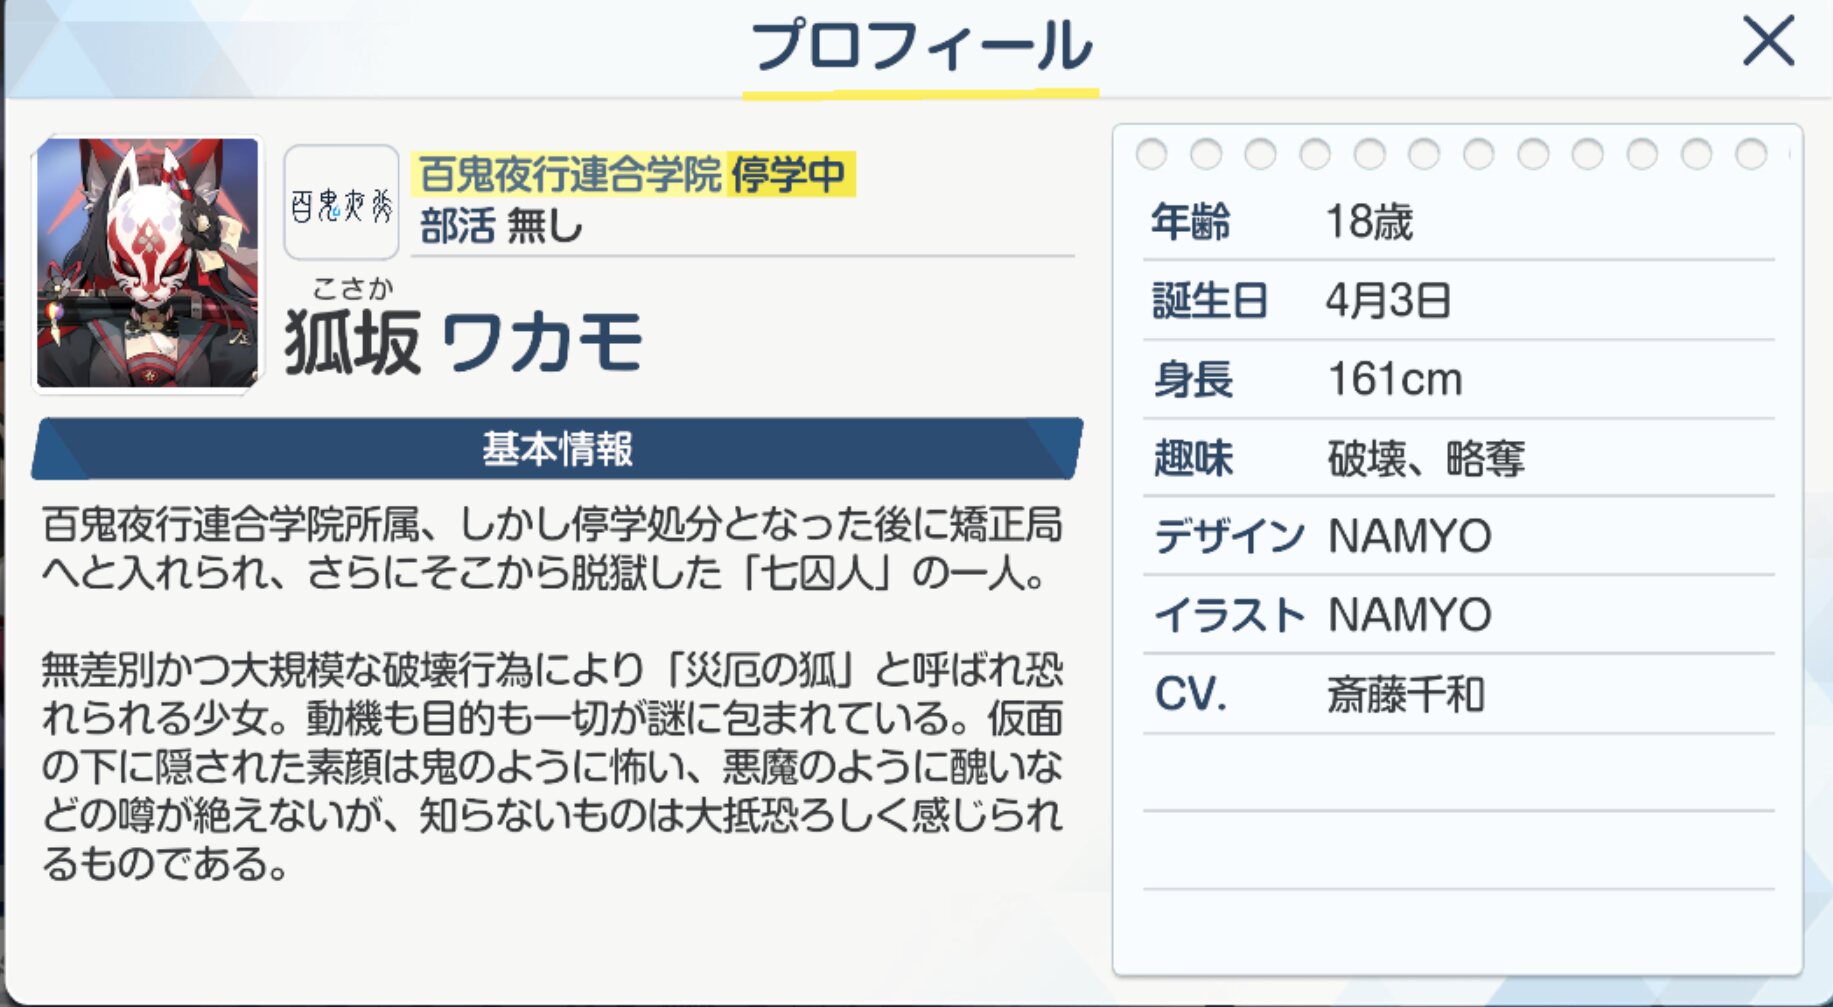Select the 年齢 18歳 row
1833x1007 pixels.
click(1457, 222)
